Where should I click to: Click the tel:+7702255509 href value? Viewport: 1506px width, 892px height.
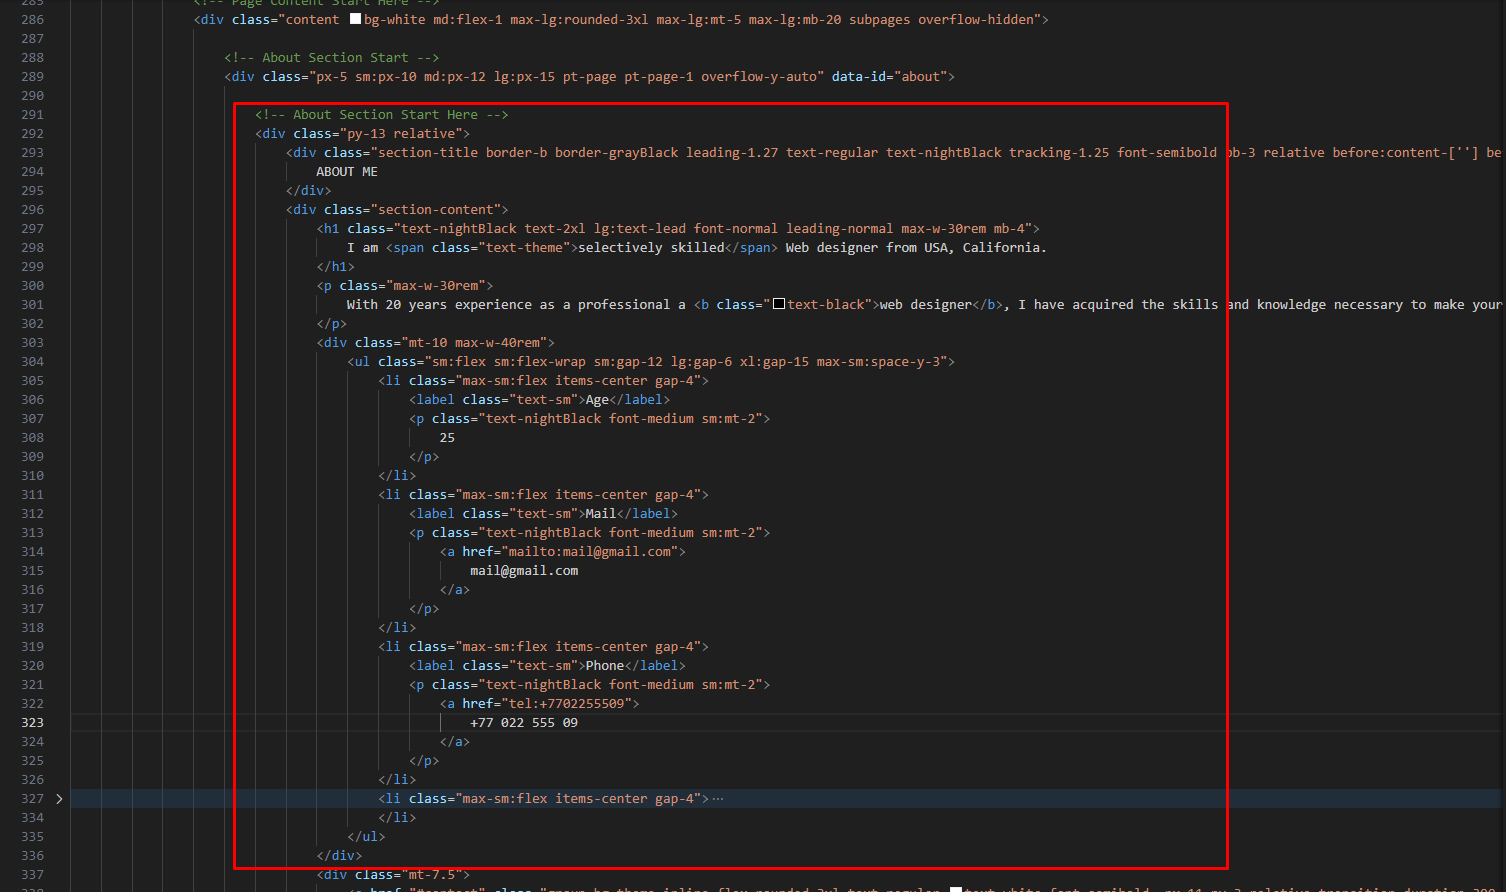(x=567, y=703)
